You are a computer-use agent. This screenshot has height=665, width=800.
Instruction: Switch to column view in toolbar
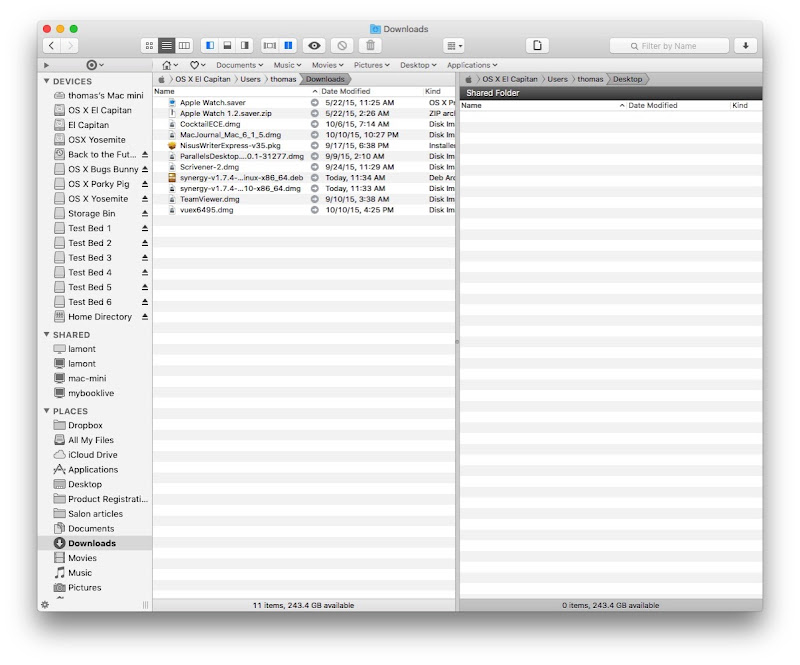tap(184, 45)
